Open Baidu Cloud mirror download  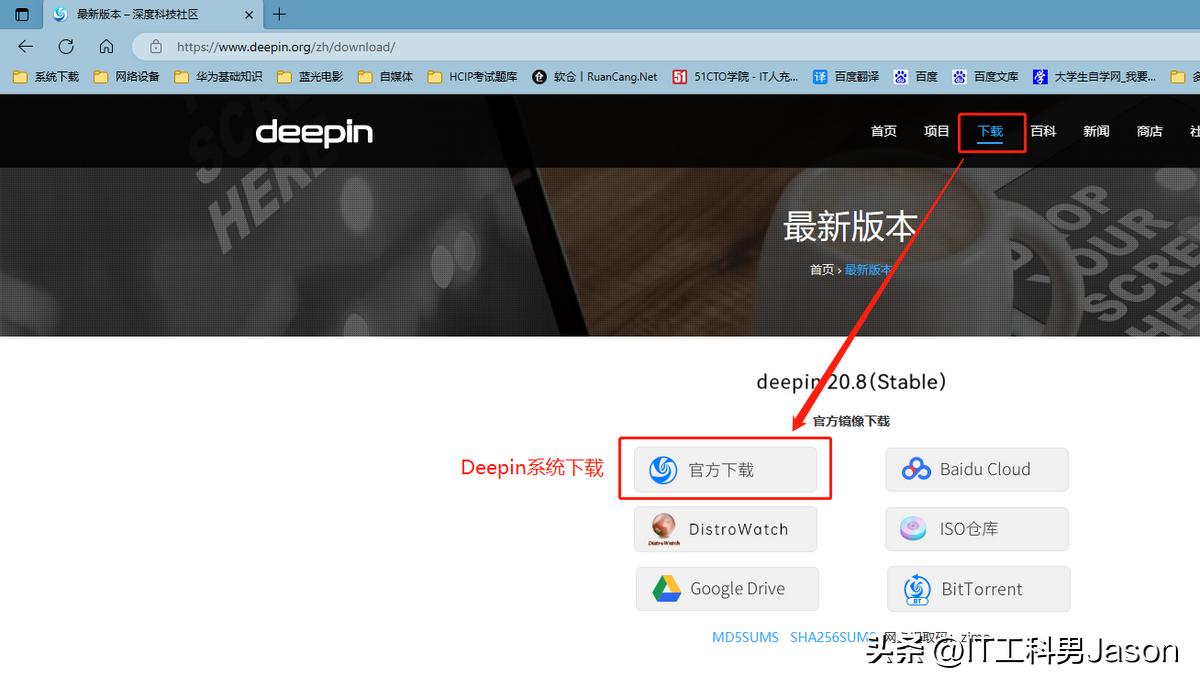pyautogui.click(x=976, y=469)
